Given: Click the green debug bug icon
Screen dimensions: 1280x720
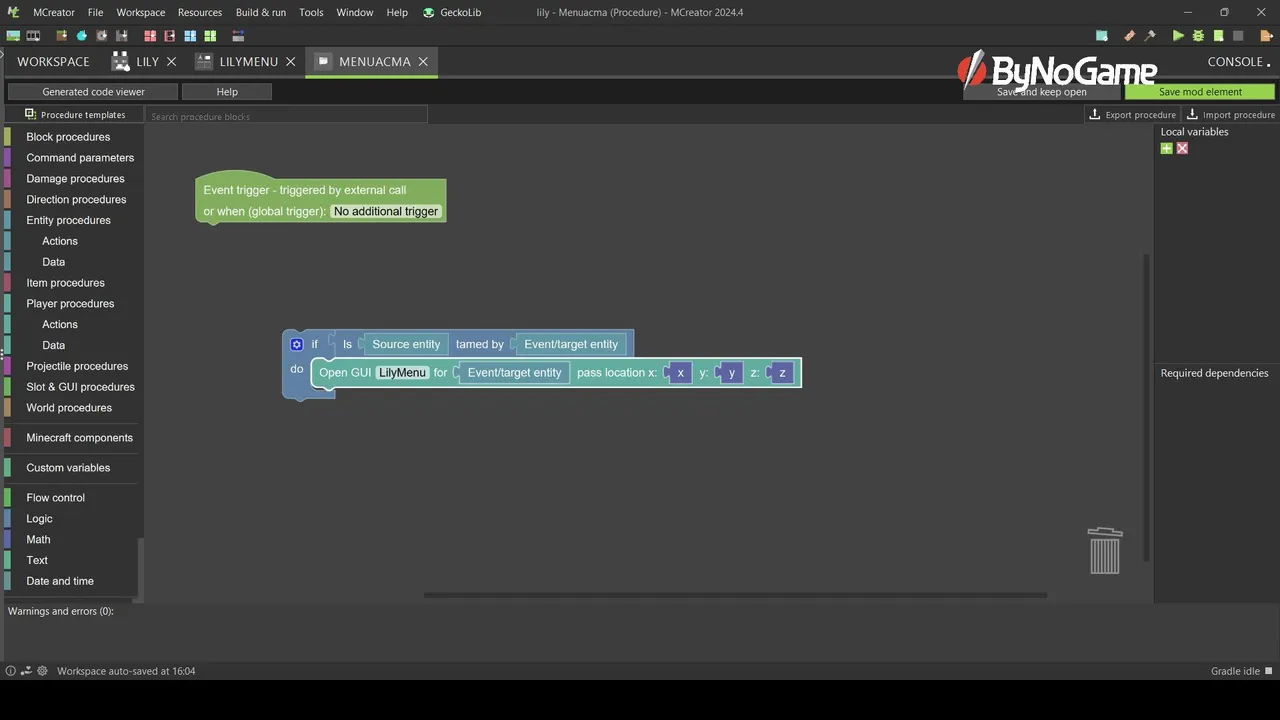Looking at the screenshot, I should point(1198,36).
